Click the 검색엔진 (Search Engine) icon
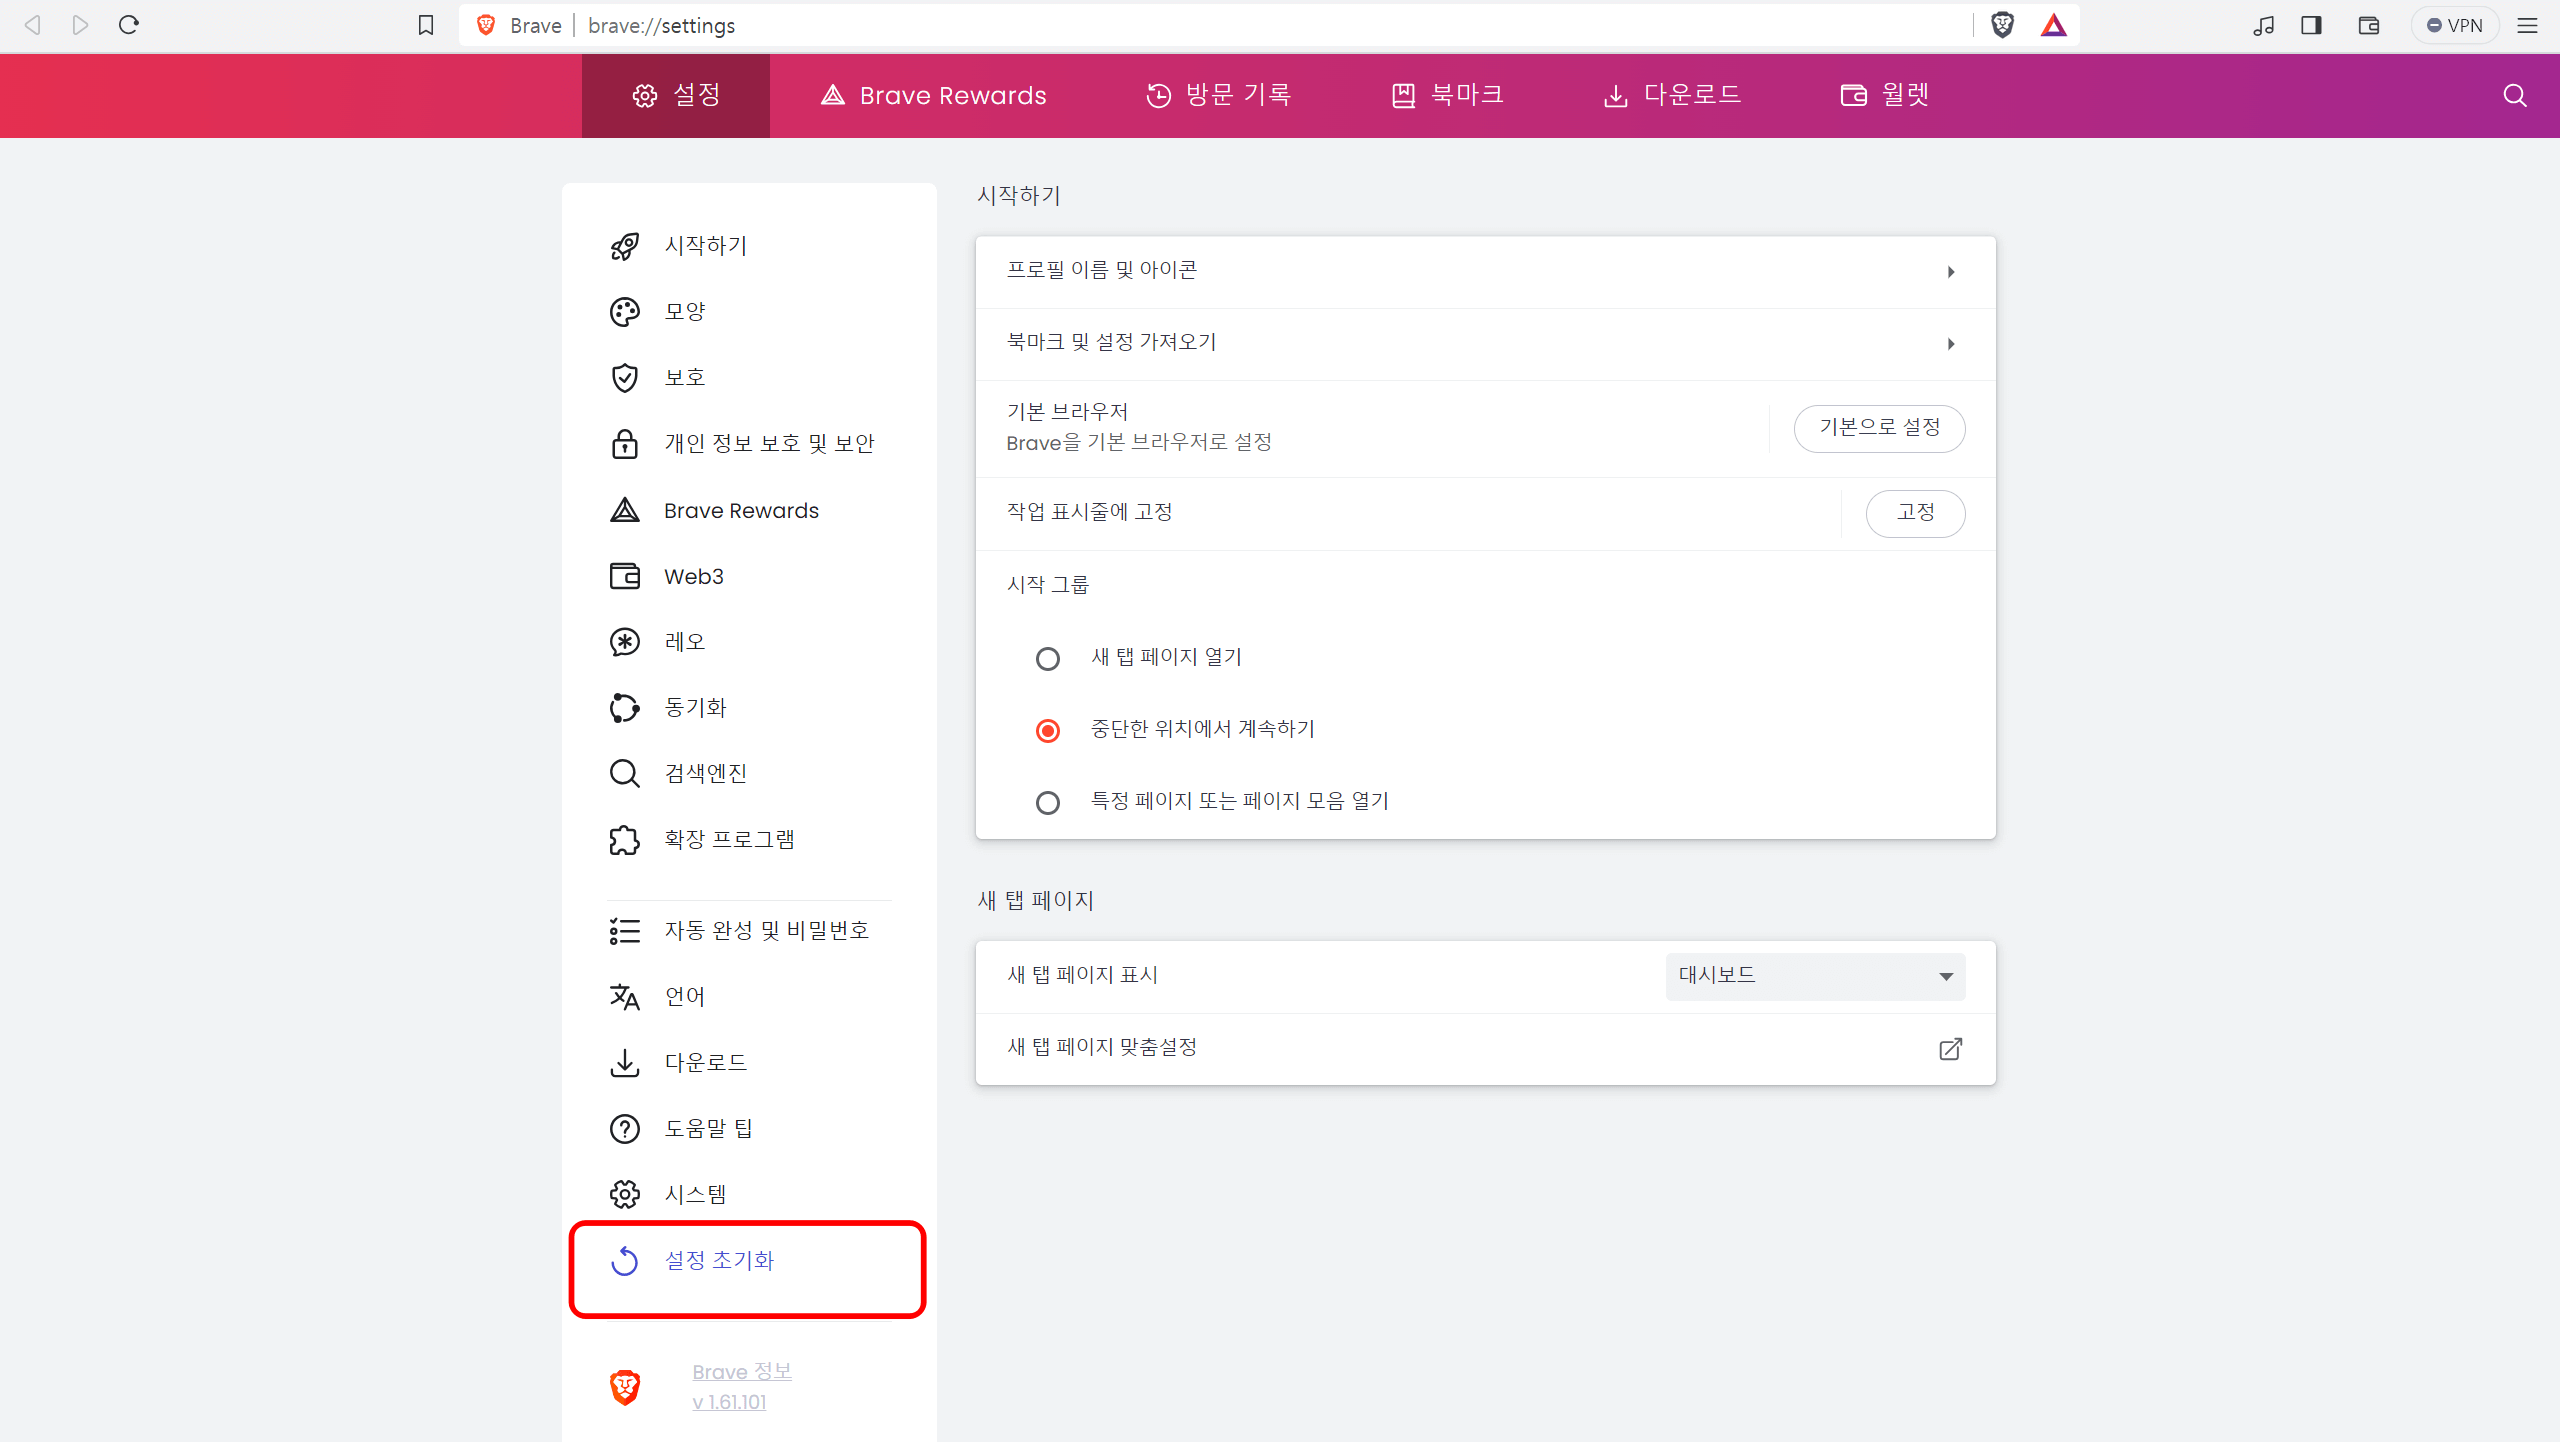Image resolution: width=2560 pixels, height=1442 pixels. point(626,774)
